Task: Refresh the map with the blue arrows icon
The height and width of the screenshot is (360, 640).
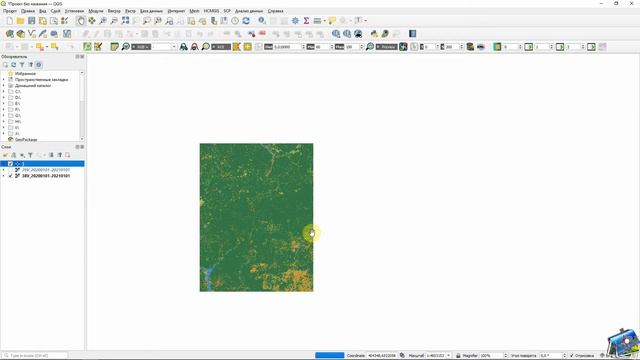Action: (x=246, y=21)
